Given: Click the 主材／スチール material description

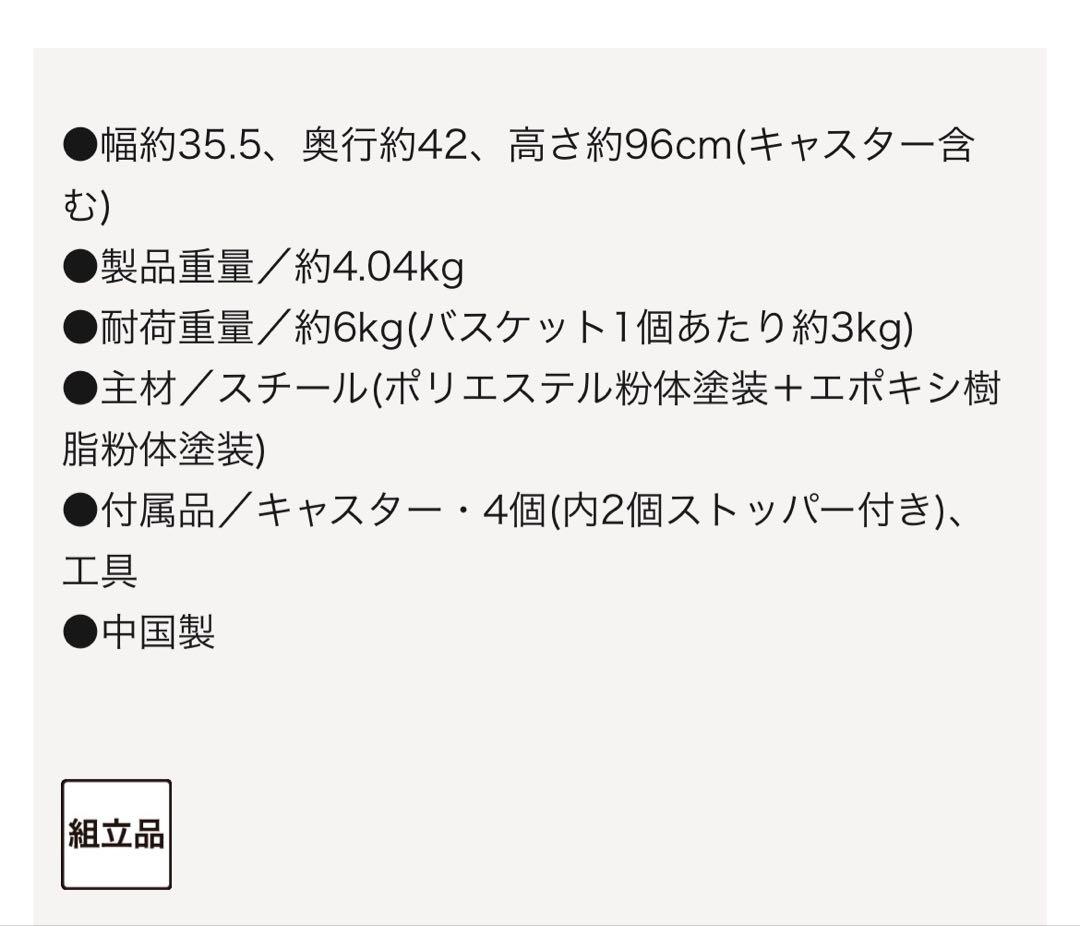Looking at the screenshot, I should (234, 389).
